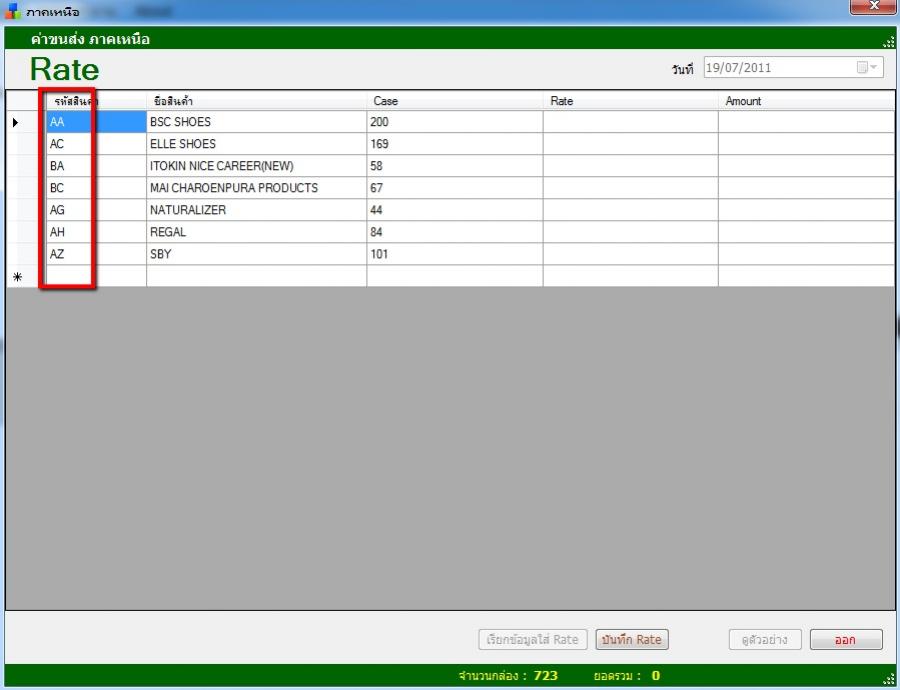
Task: Click the บันทึก Rate button
Action: 632,639
